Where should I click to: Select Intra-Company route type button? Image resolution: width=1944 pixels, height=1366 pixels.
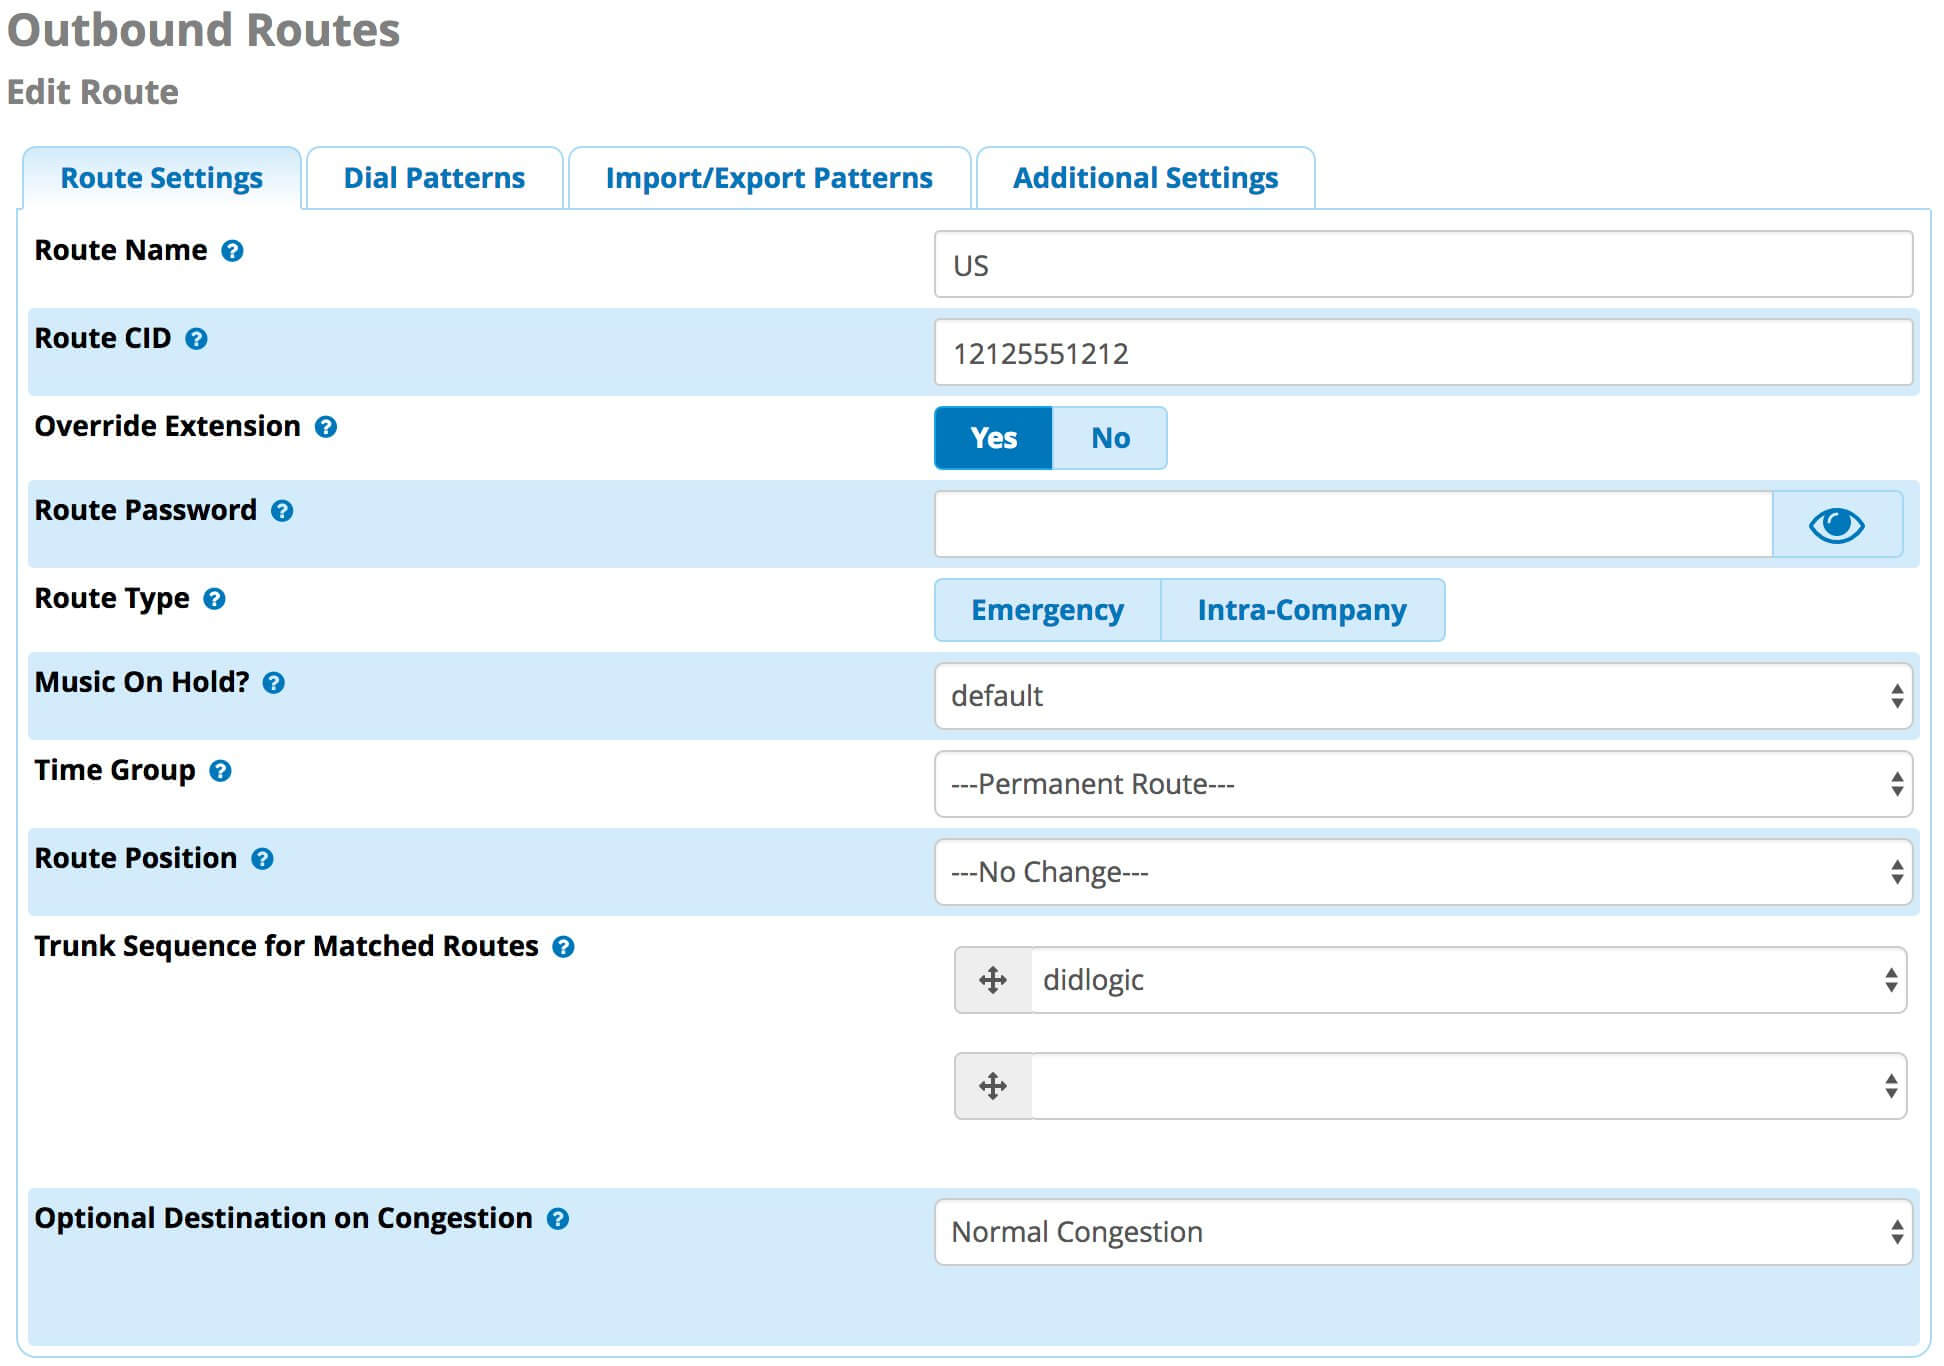click(x=1301, y=610)
